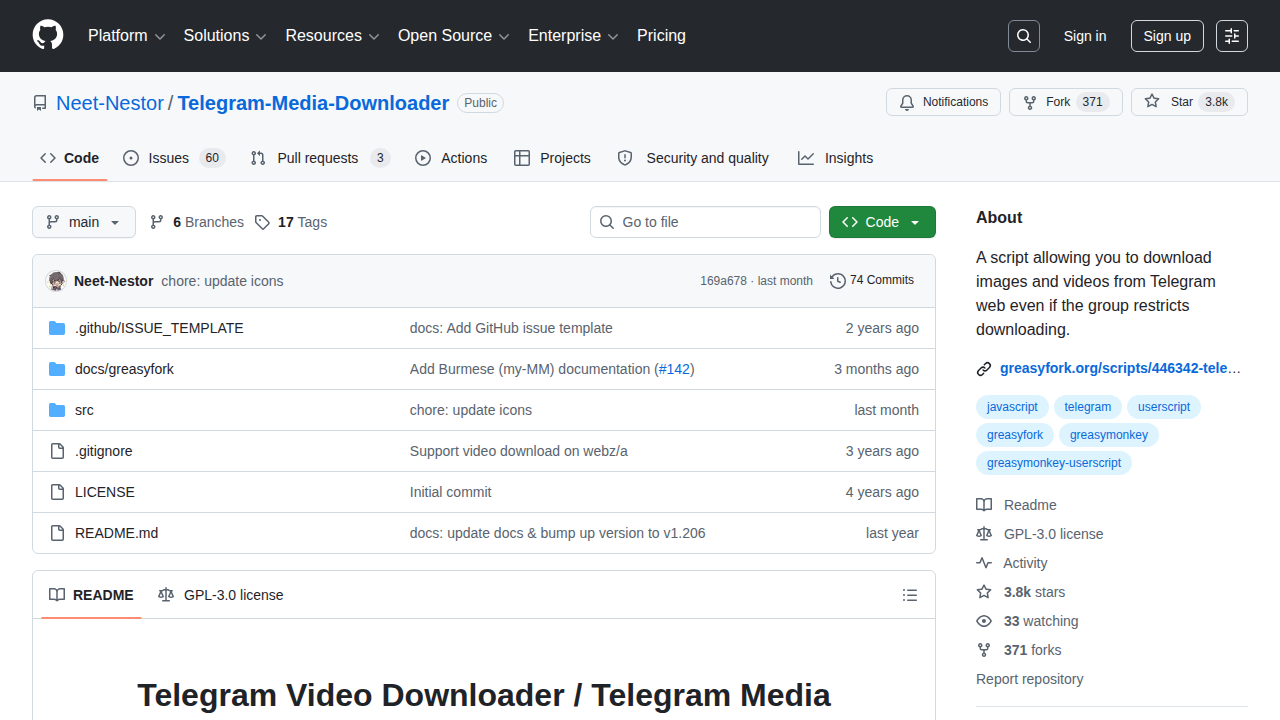The height and width of the screenshot is (720, 1280).
Task: Click the notifications bell icon
Action: click(x=907, y=101)
